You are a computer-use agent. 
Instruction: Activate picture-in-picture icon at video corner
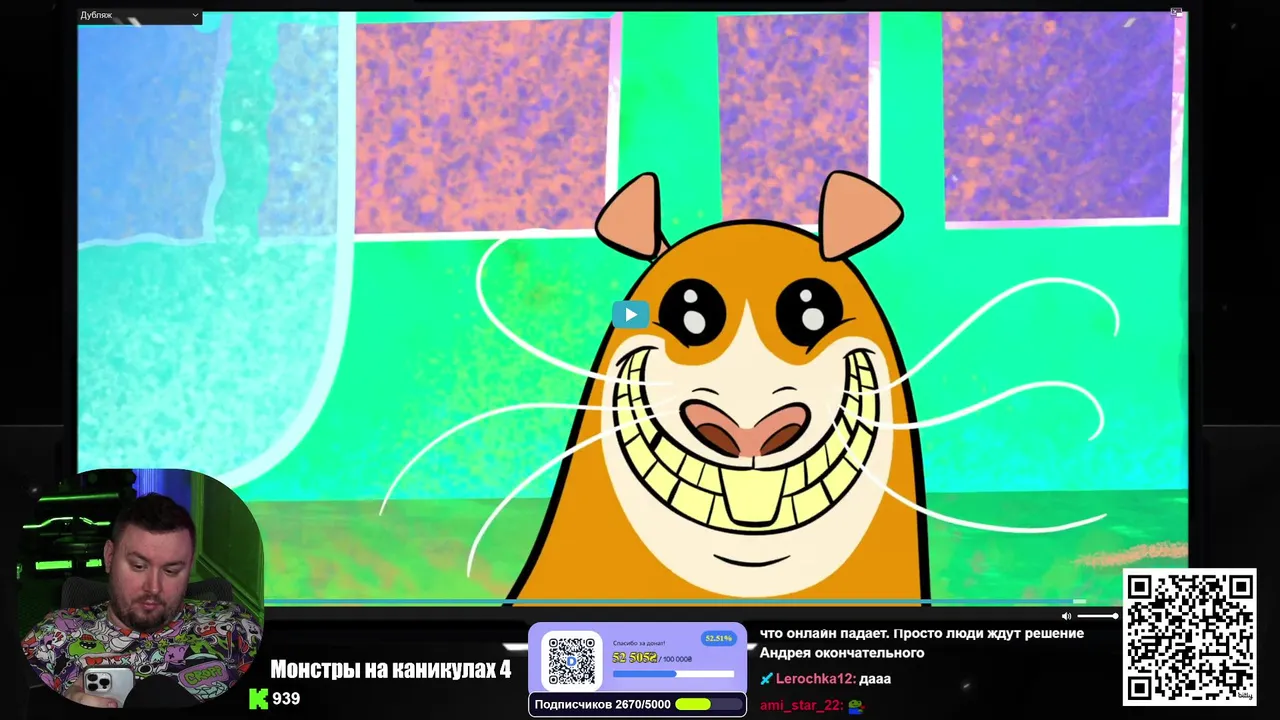tap(1176, 12)
